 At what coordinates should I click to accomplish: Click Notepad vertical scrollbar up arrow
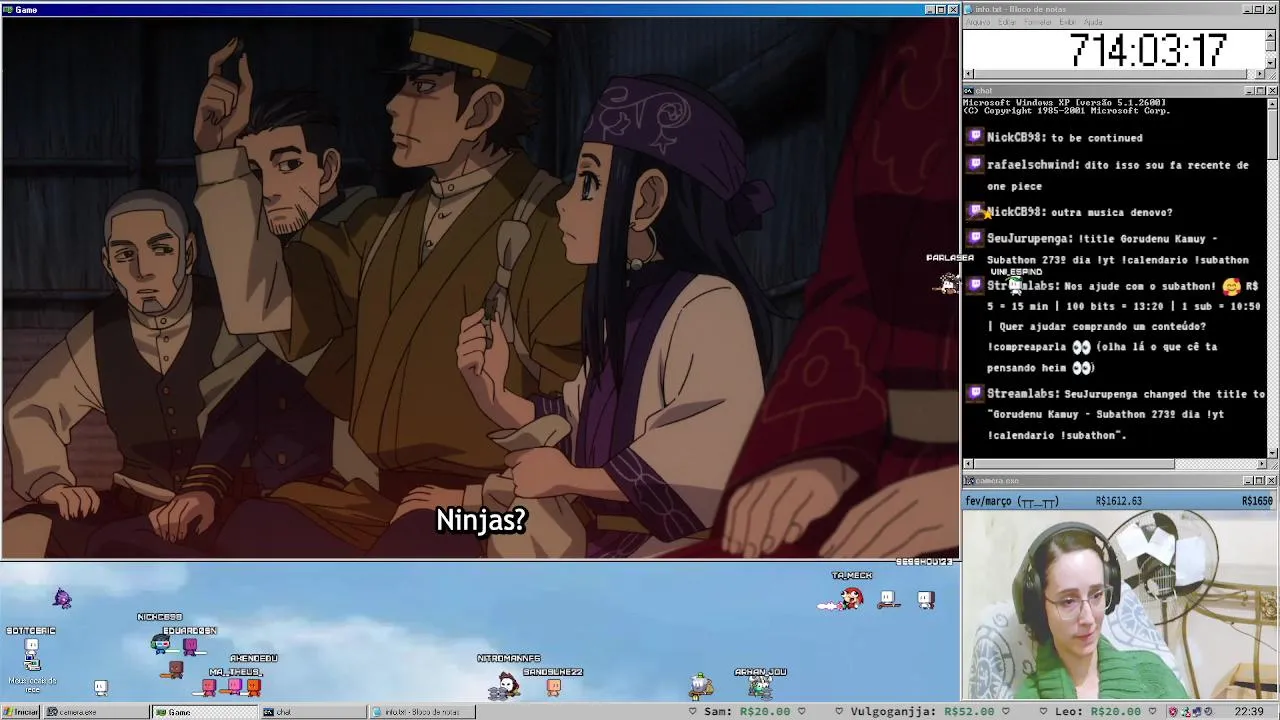pyautogui.click(x=1271, y=36)
